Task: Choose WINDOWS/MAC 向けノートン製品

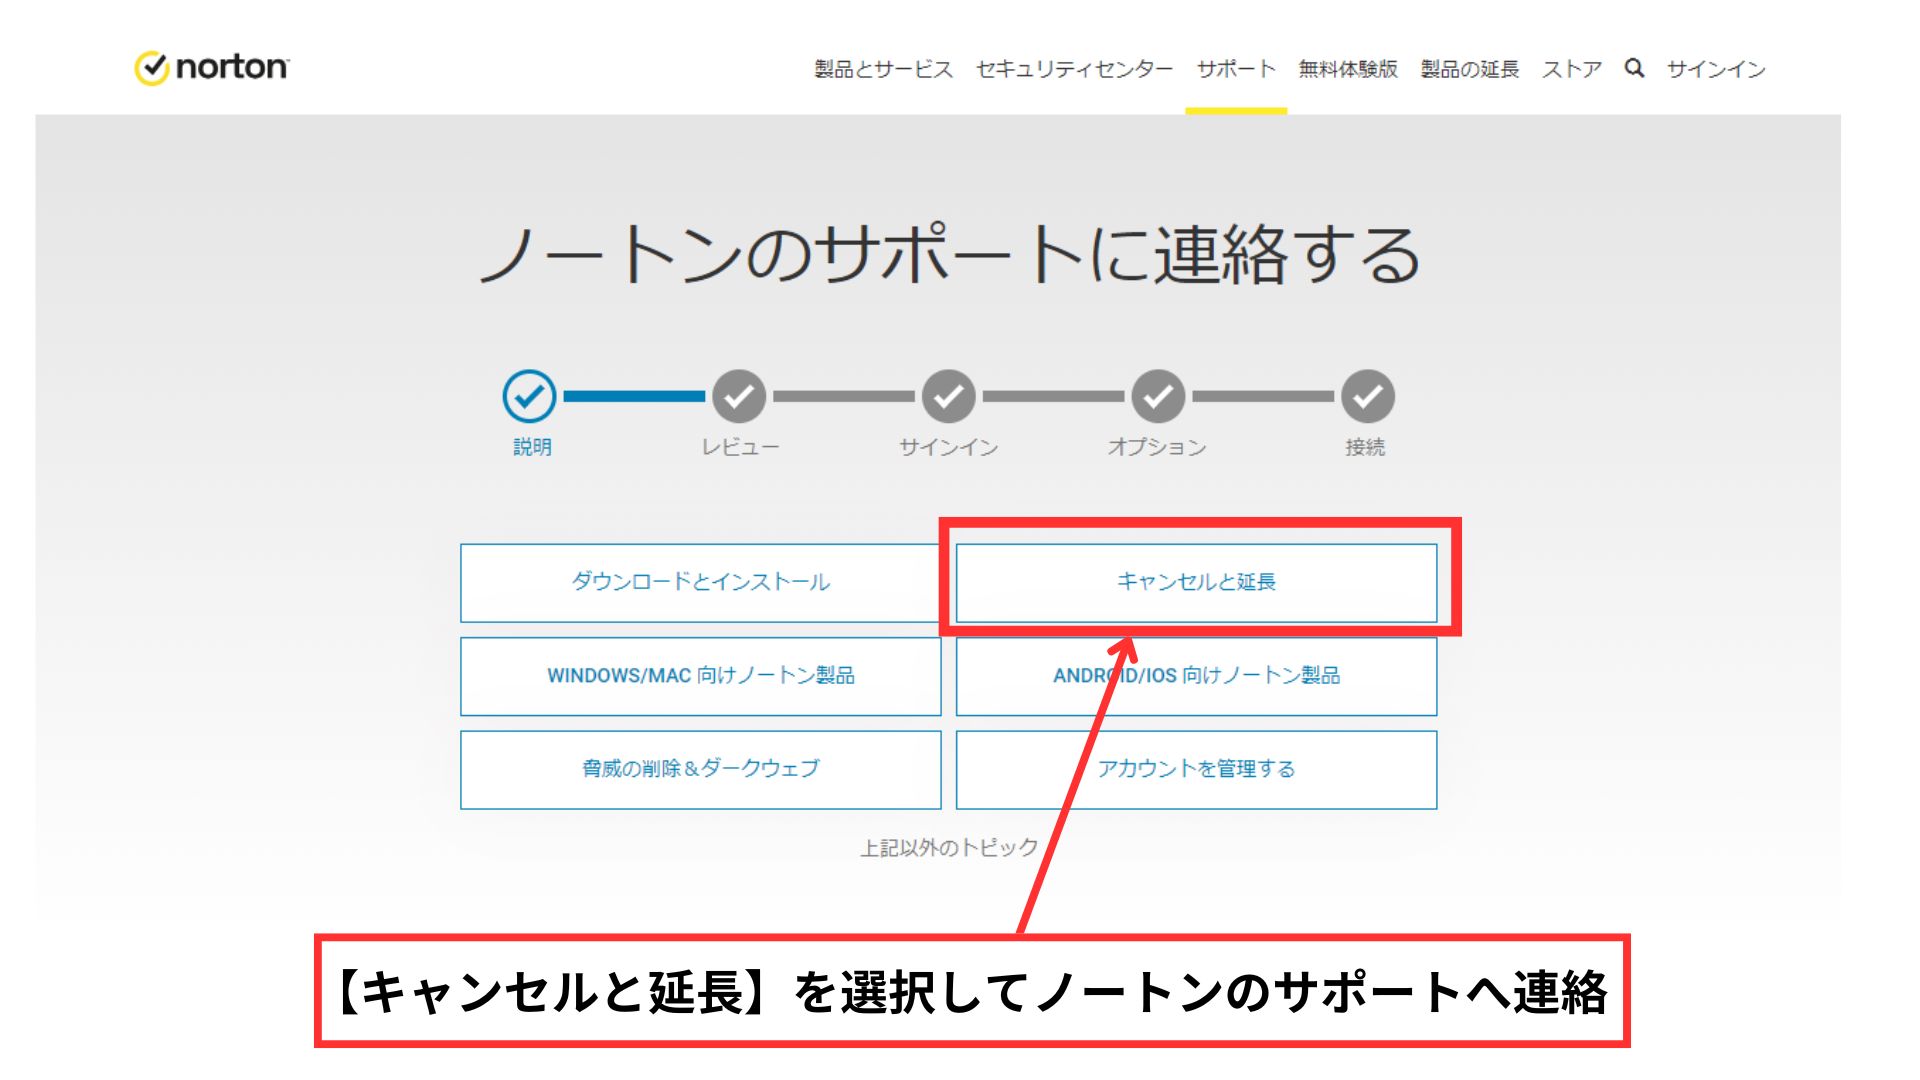Action: coord(700,676)
